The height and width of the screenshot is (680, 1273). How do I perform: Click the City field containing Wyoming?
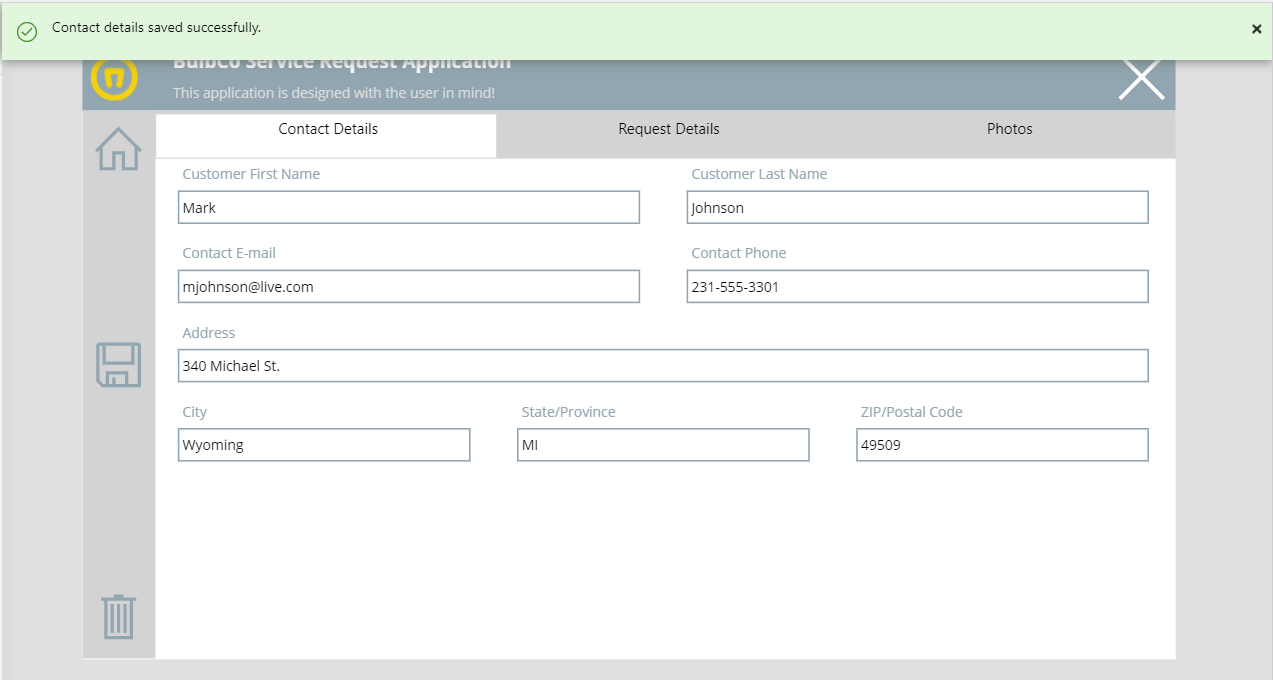coord(324,444)
